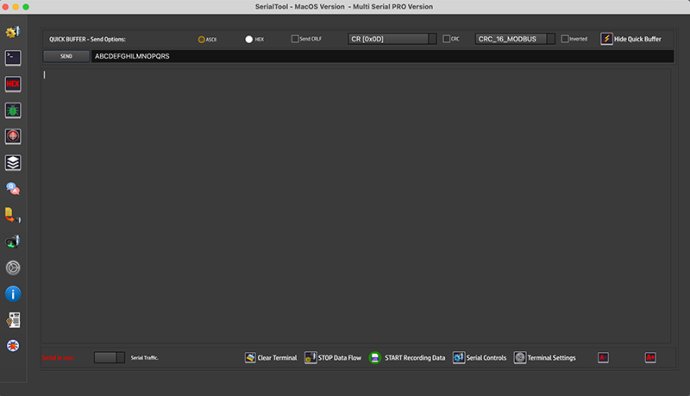Expand the CRC_16_MODBUS dropdown
Image resolution: width=690 pixels, height=396 pixels.
tap(514, 39)
